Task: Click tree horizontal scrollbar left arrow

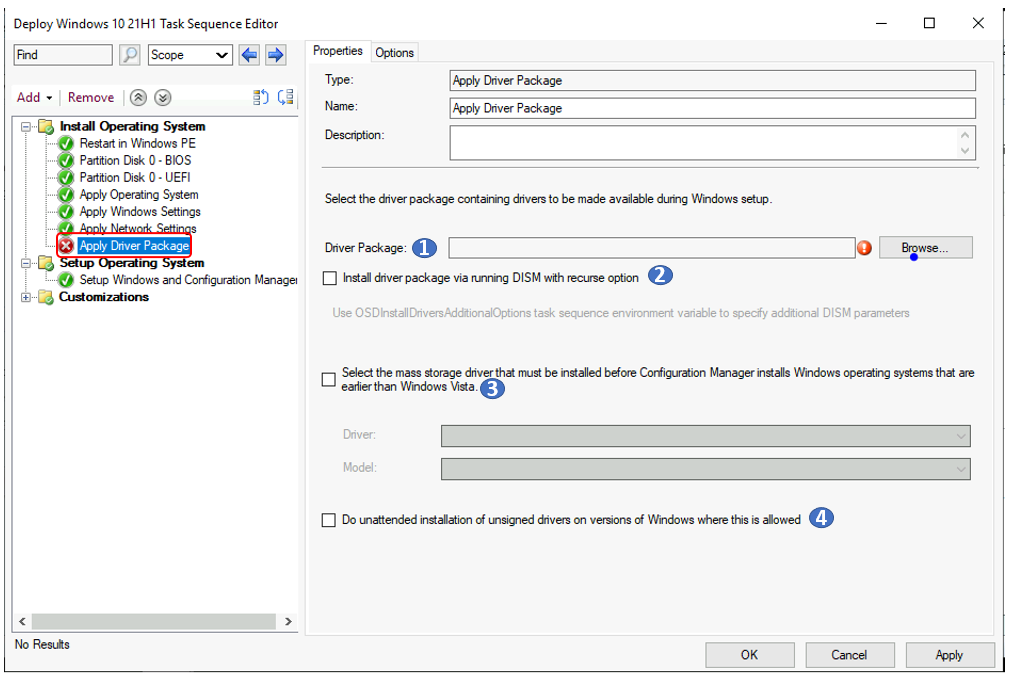Action: pyautogui.click(x=23, y=621)
